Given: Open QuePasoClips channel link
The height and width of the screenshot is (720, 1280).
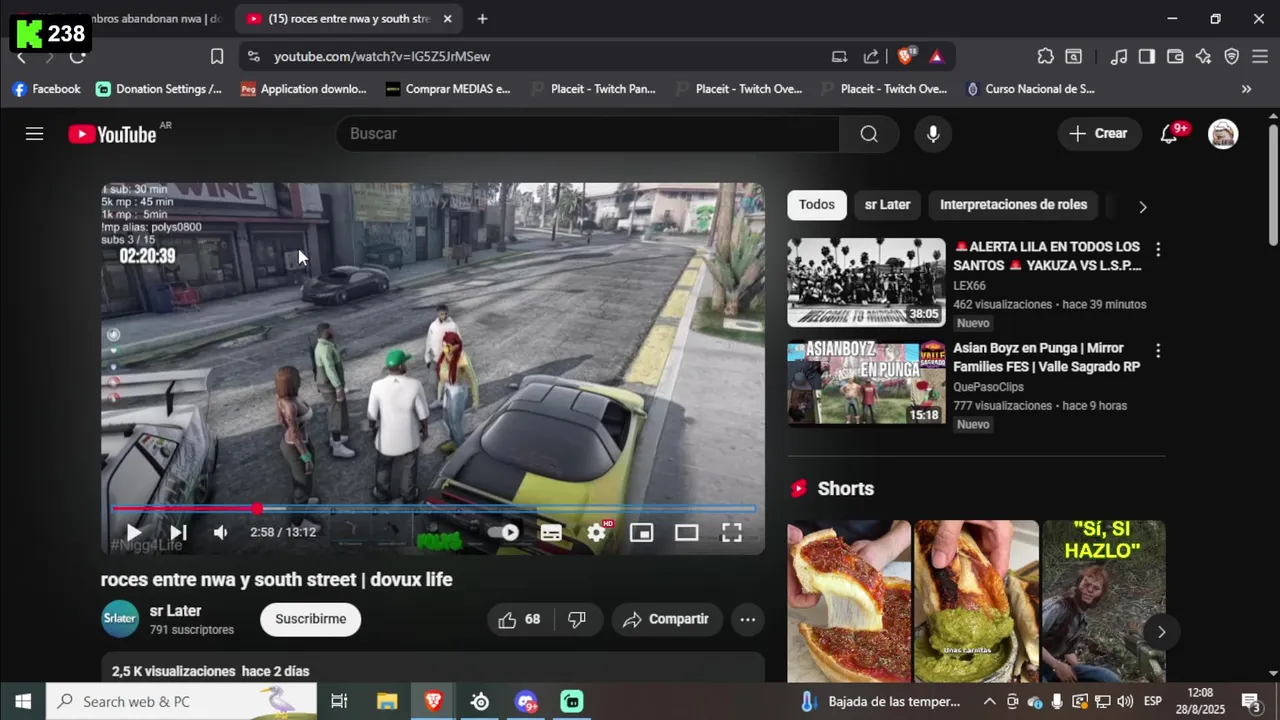Looking at the screenshot, I should [x=990, y=387].
